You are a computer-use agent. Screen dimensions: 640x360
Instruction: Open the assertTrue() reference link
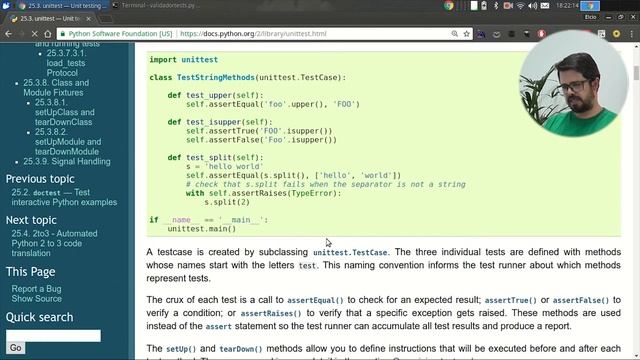tap(511, 300)
